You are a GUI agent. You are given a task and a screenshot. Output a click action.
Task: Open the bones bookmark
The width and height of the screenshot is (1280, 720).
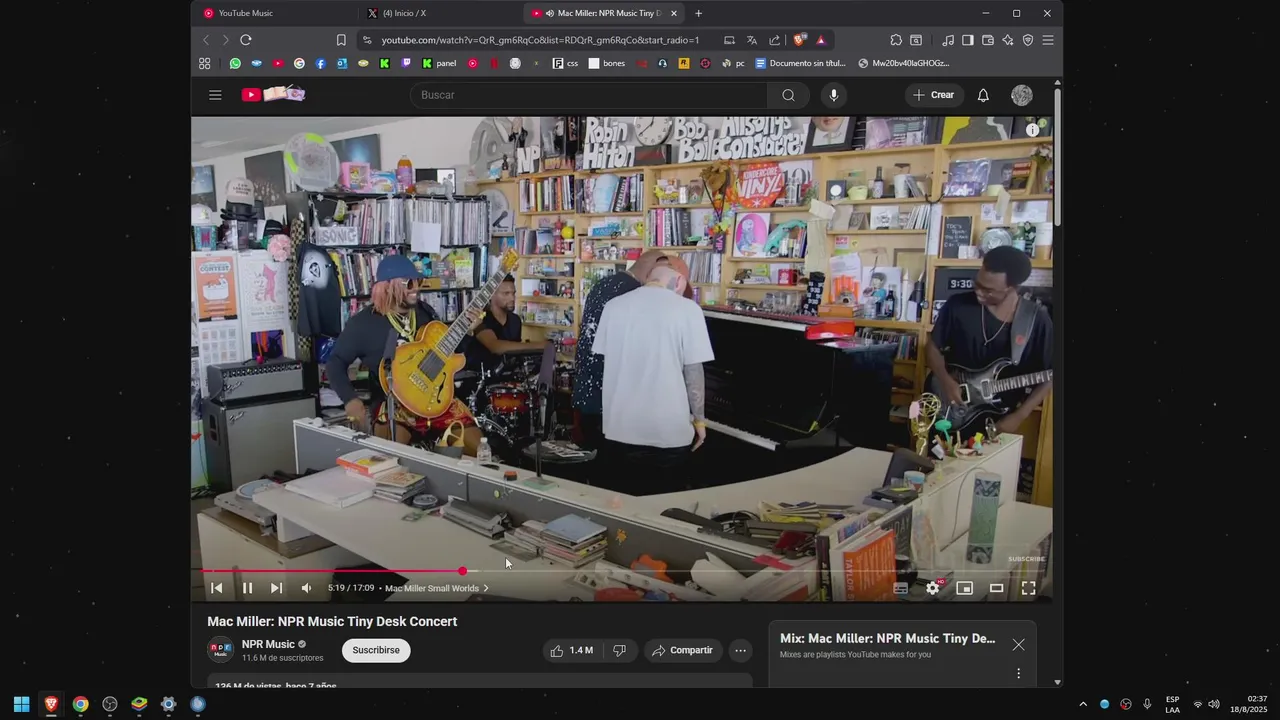point(606,63)
